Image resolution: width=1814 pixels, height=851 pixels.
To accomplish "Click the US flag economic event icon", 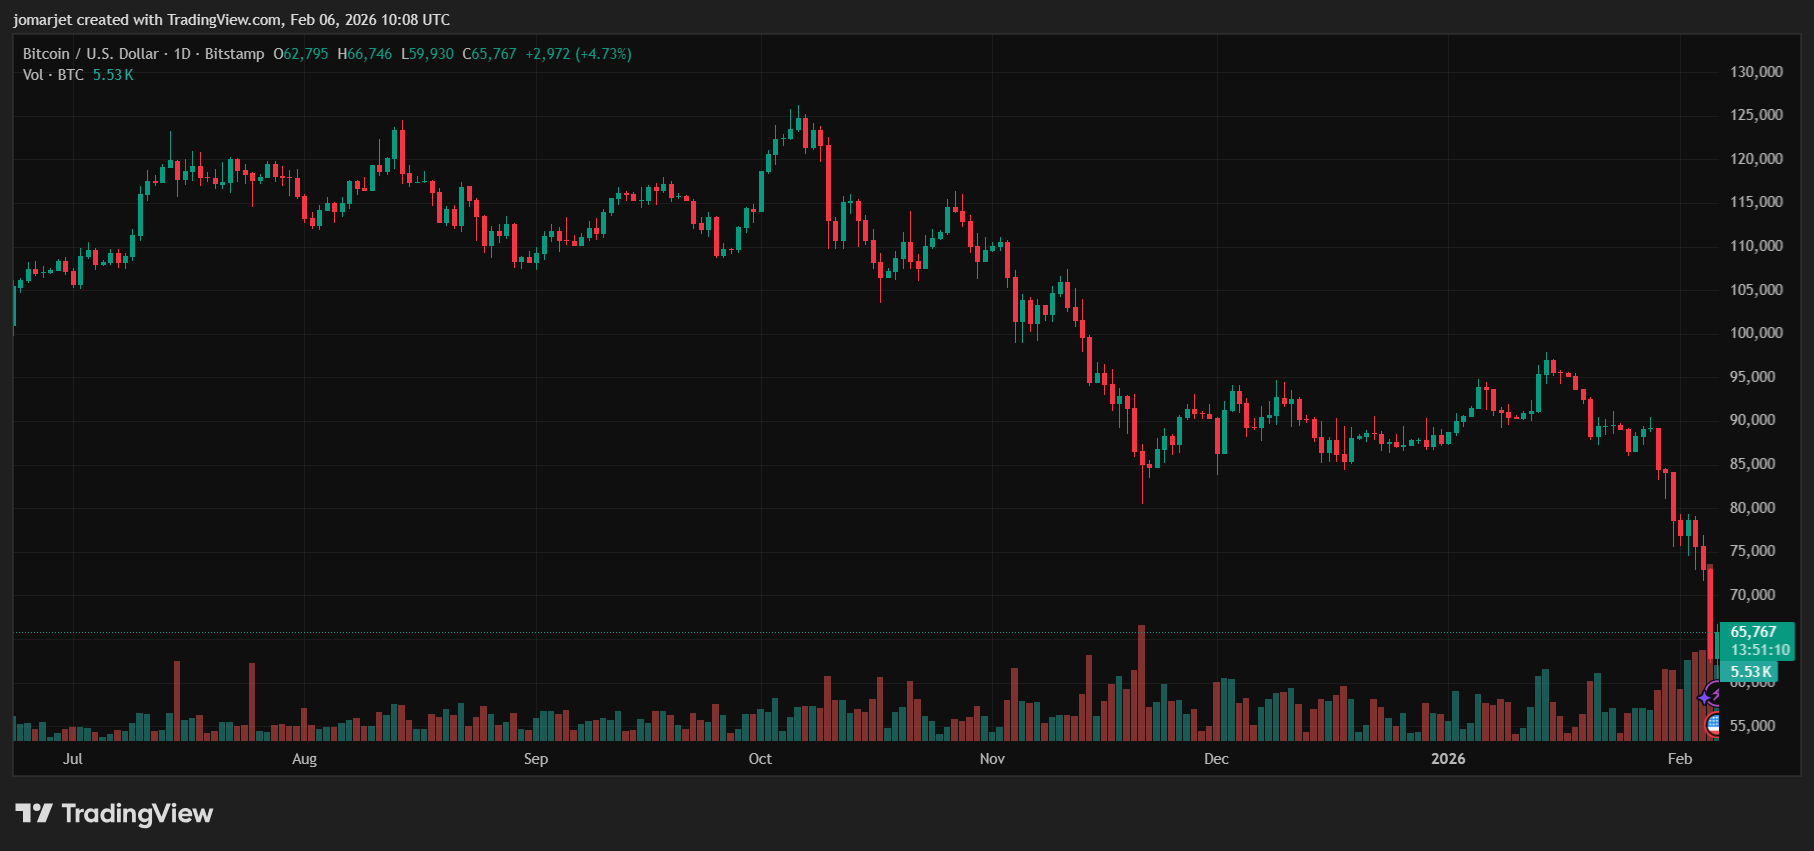I will tap(1712, 723).
